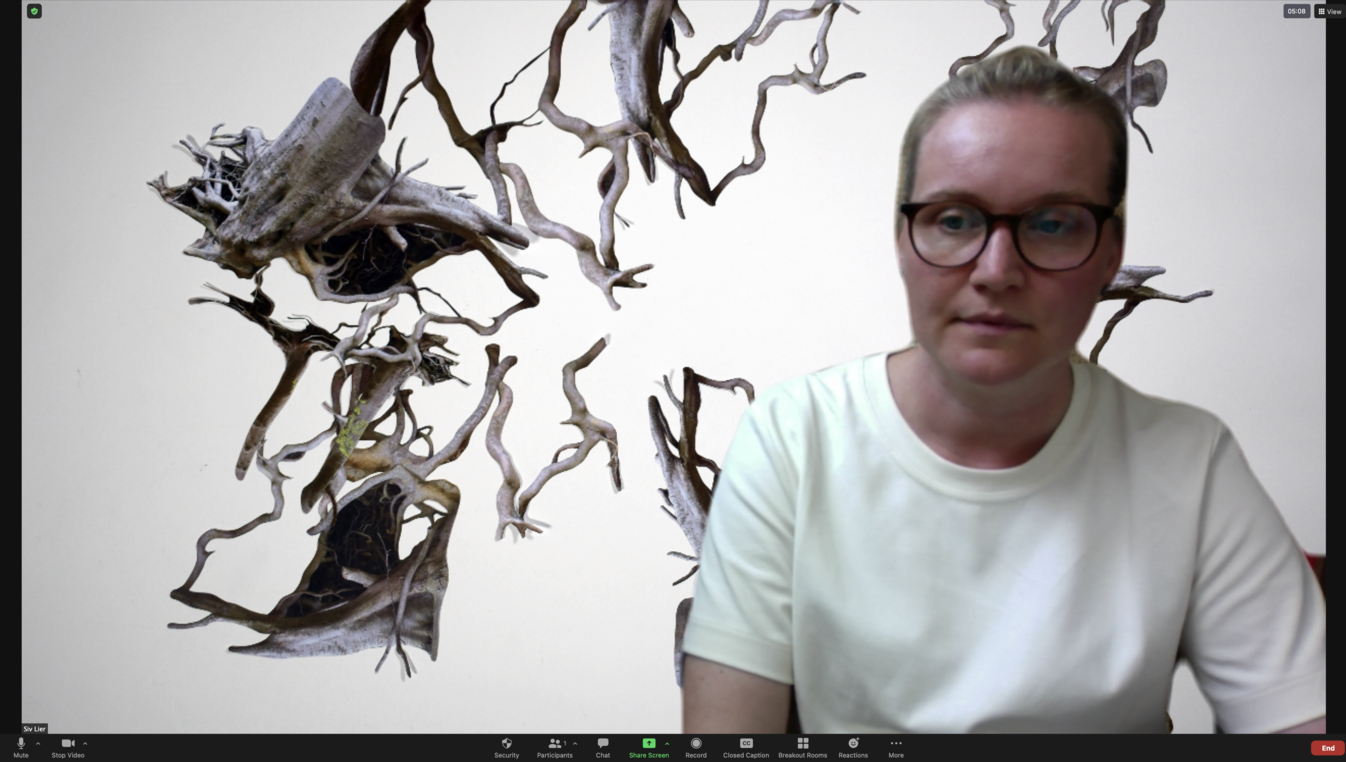The image size is (1346, 762).
Task: Click the Siv Lier name label
Action: coord(35,729)
